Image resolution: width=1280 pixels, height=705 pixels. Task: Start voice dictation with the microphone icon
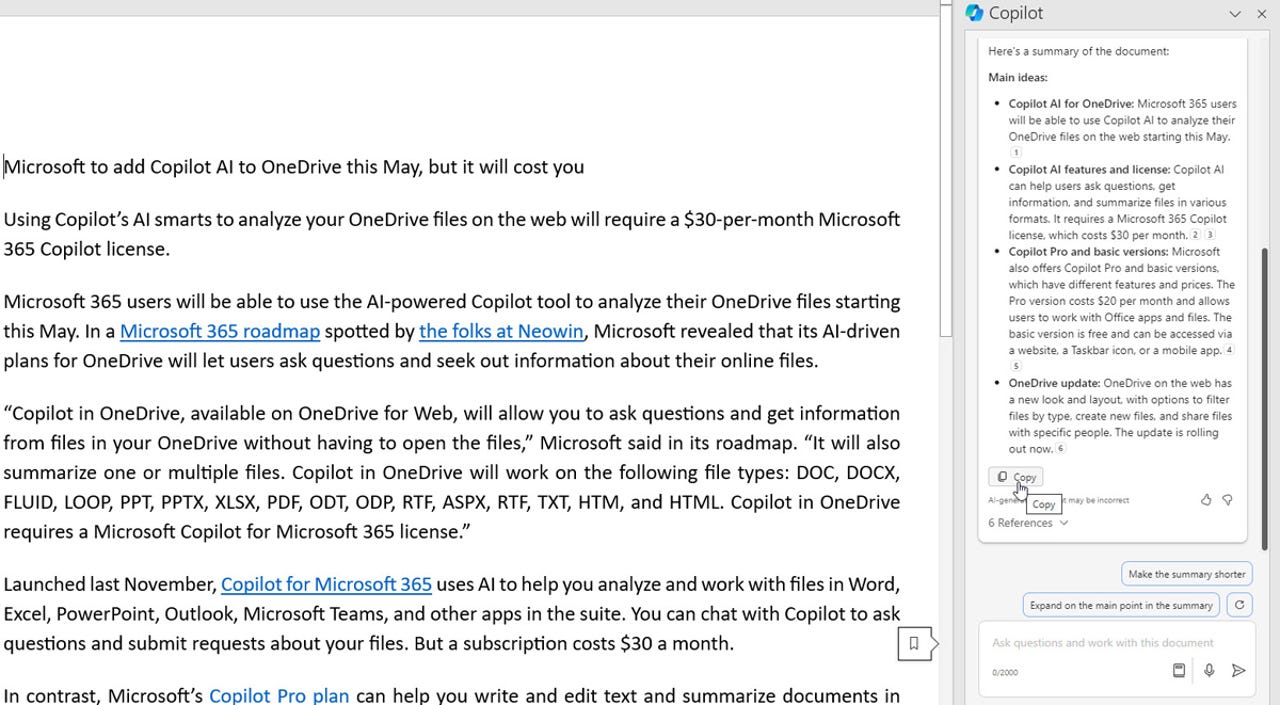1209,670
